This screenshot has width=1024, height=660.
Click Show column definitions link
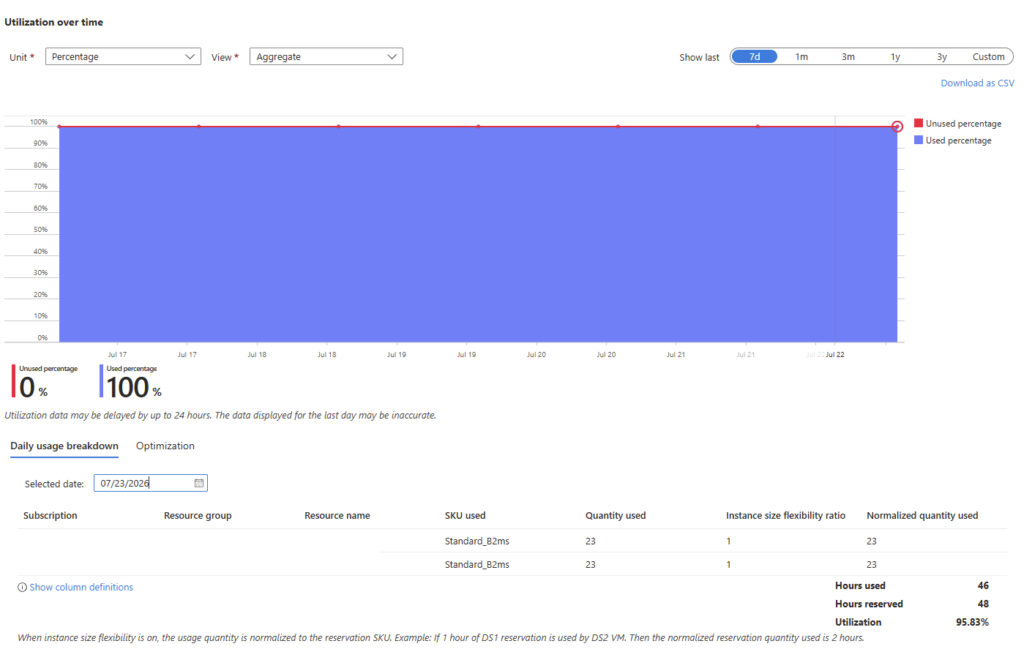[x=81, y=588]
